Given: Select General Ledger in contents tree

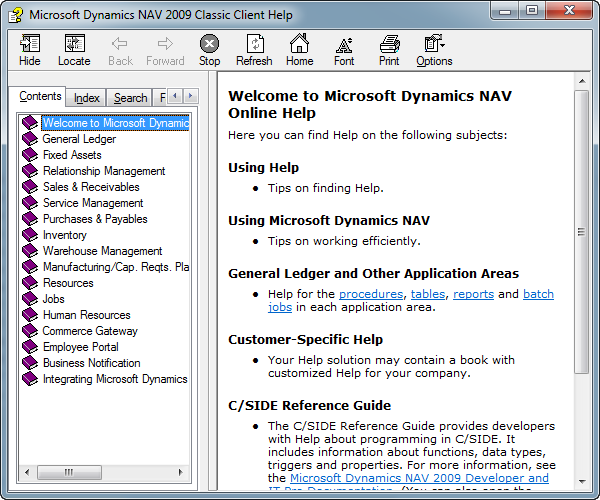Looking at the screenshot, I should click(x=79, y=139).
